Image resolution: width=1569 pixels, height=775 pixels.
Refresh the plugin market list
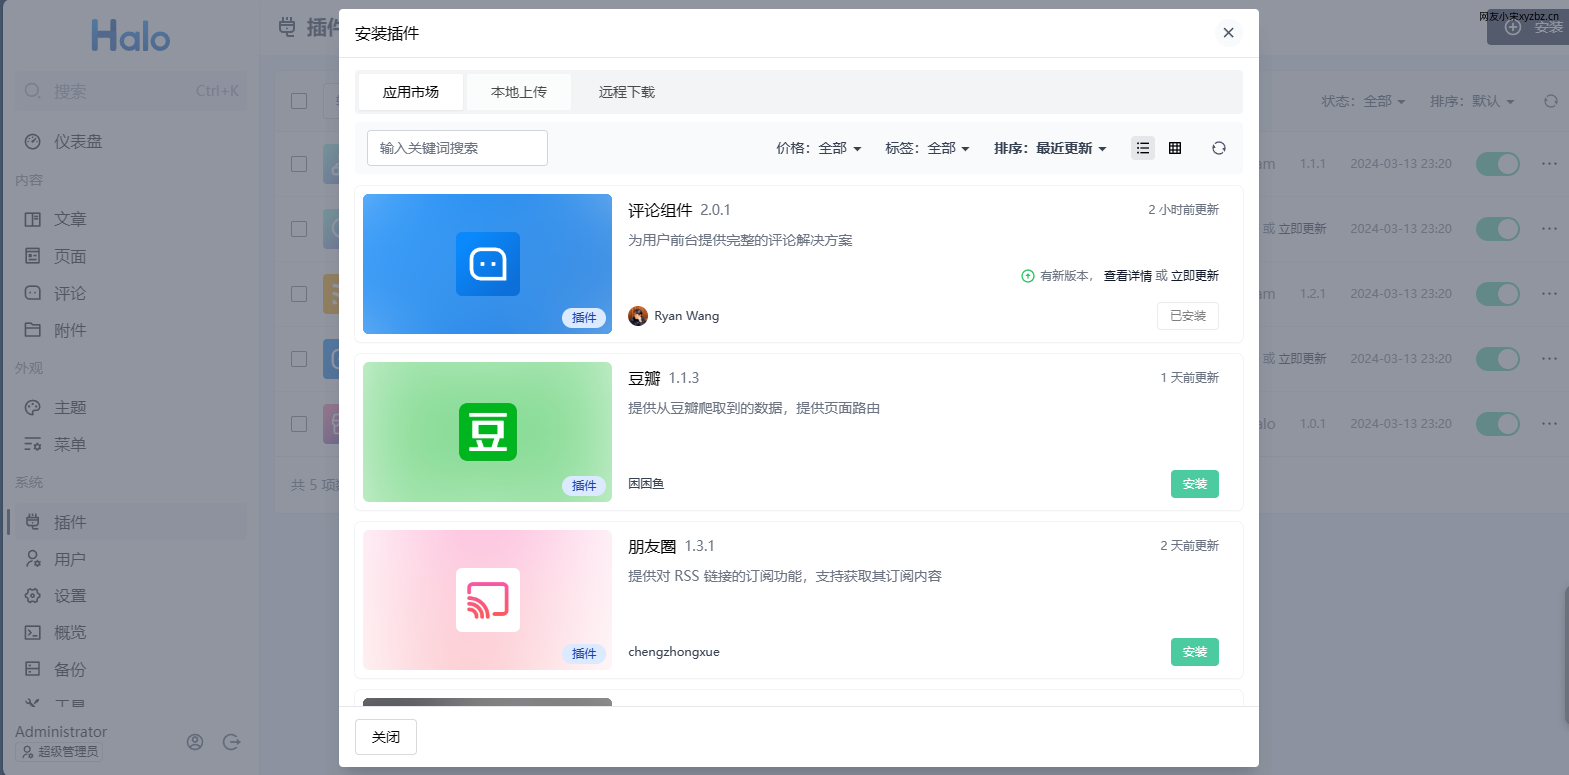click(x=1218, y=148)
